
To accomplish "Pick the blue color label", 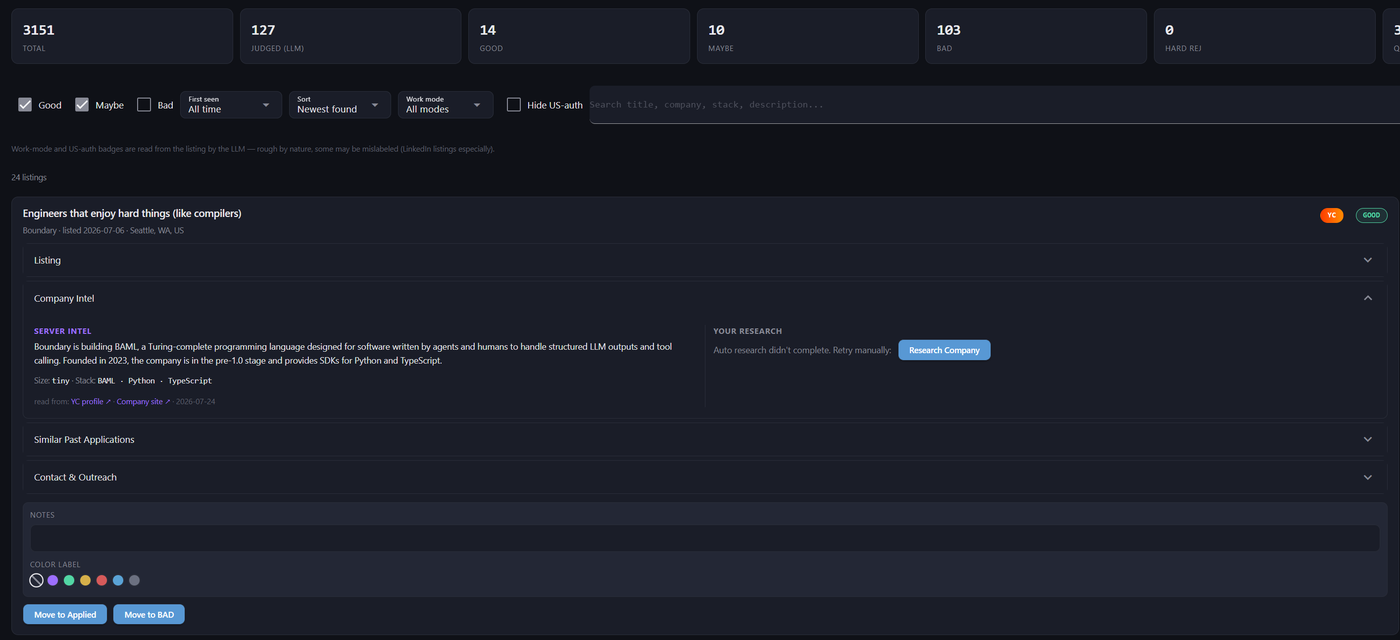I will click(118, 580).
